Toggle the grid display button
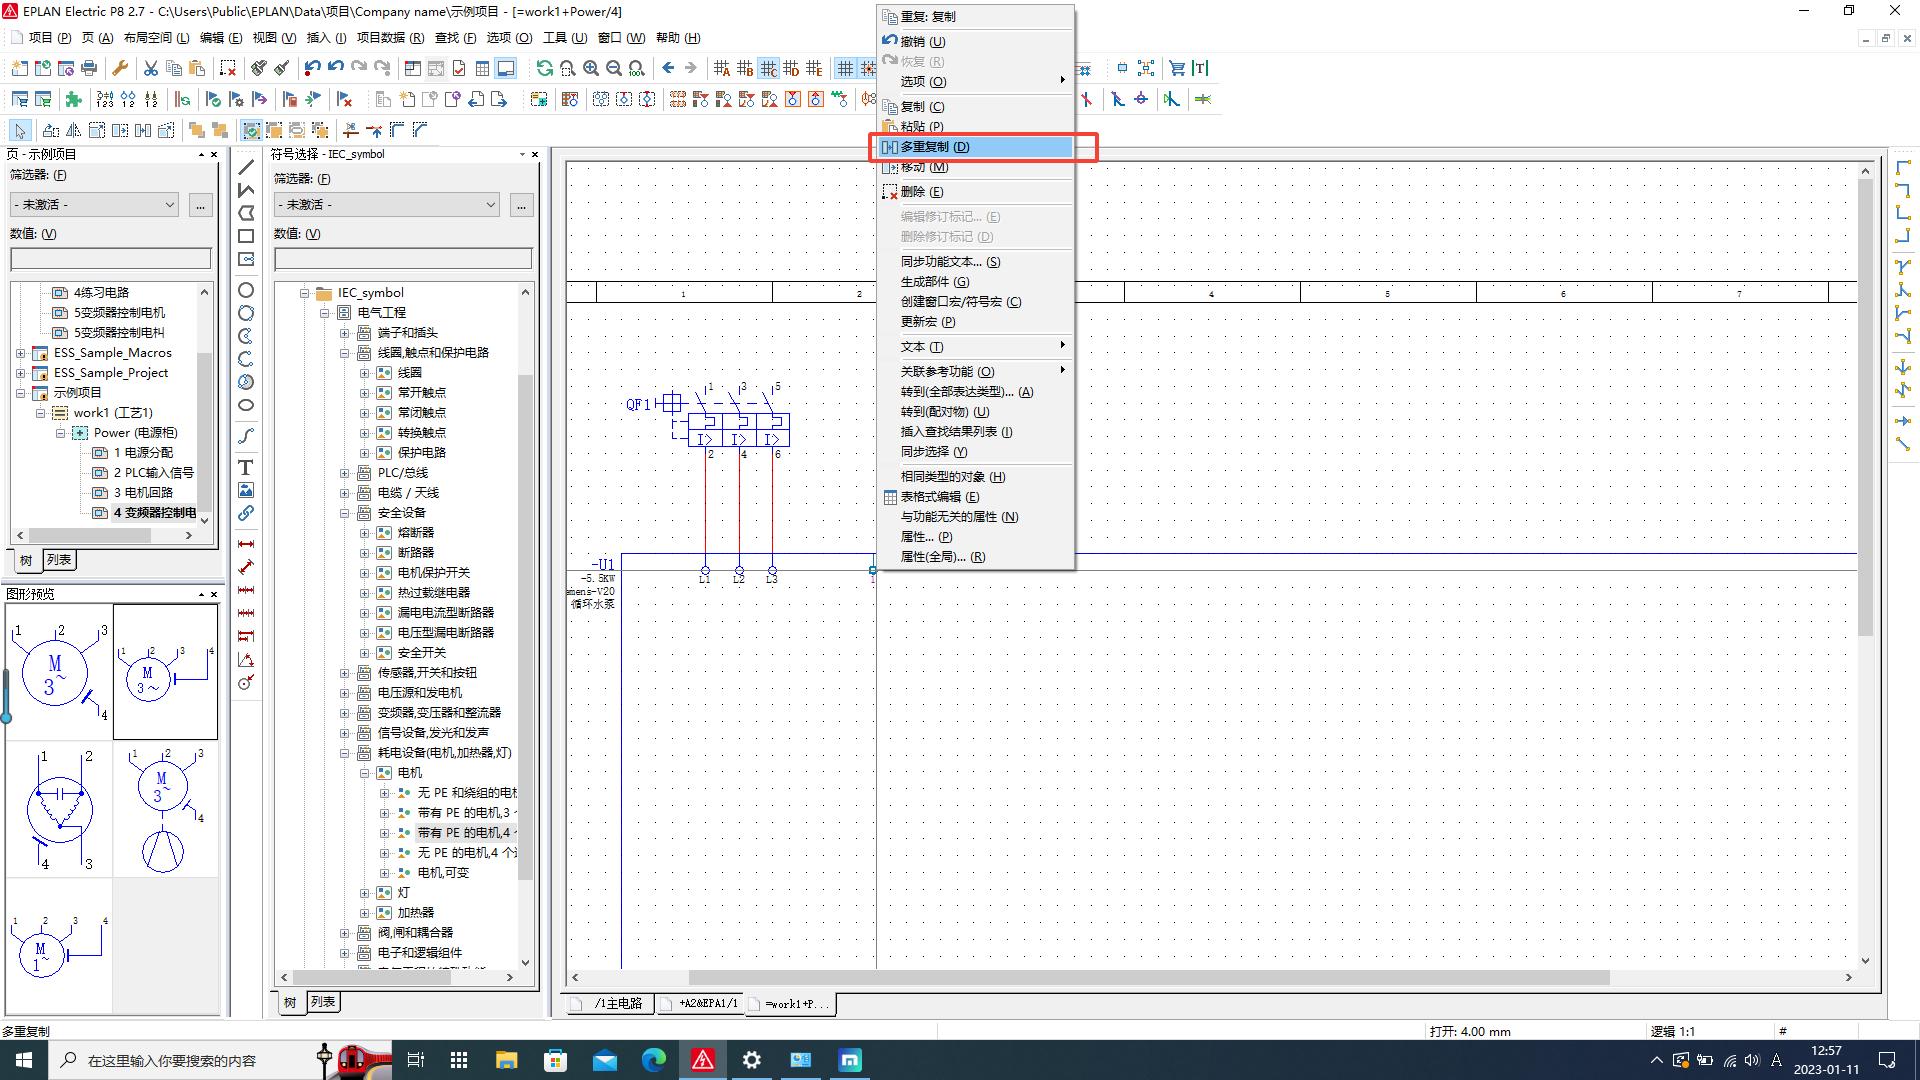Screen dimensions: 1920x1080 click(x=845, y=68)
